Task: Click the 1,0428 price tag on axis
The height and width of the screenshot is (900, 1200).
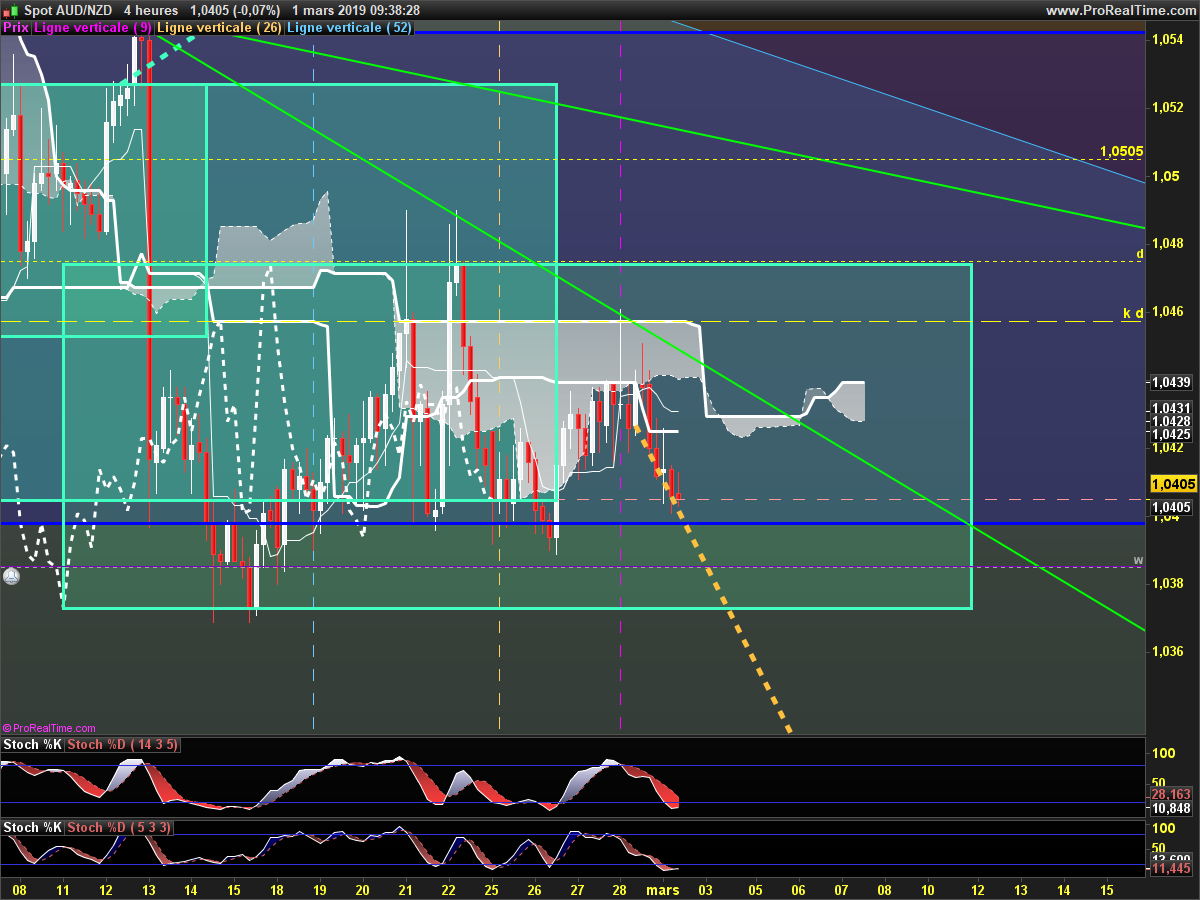Action: [1171, 422]
